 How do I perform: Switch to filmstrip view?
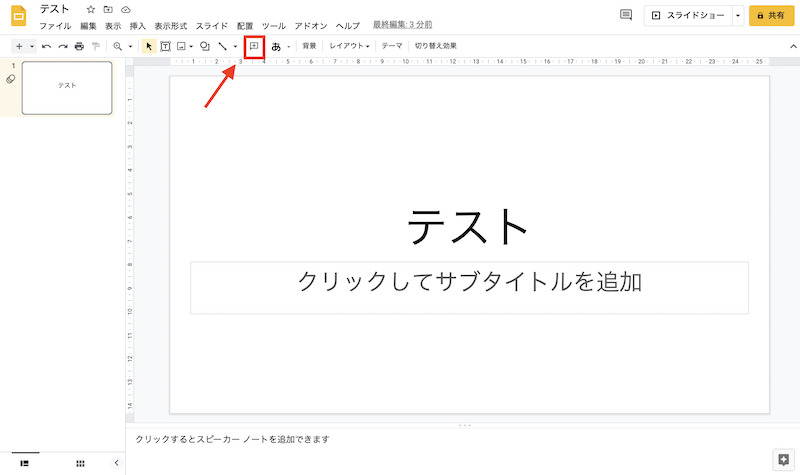(x=25, y=463)
